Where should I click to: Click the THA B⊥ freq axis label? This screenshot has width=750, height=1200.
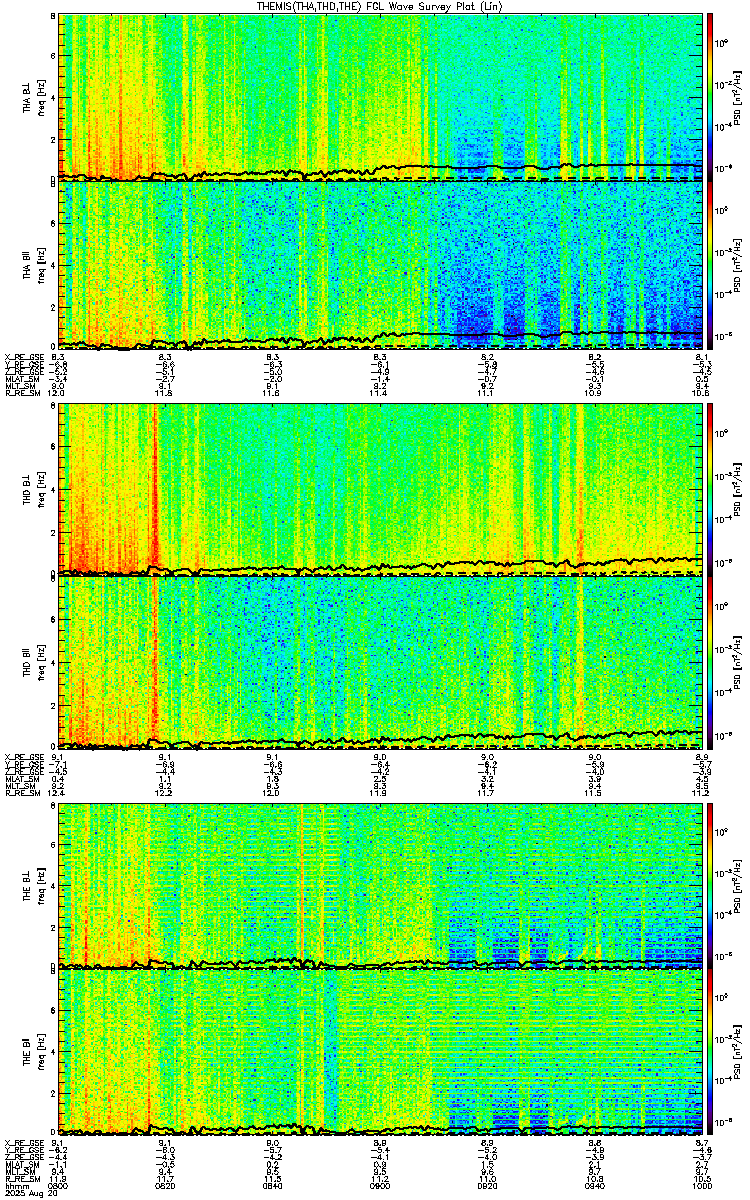point(35,97)
